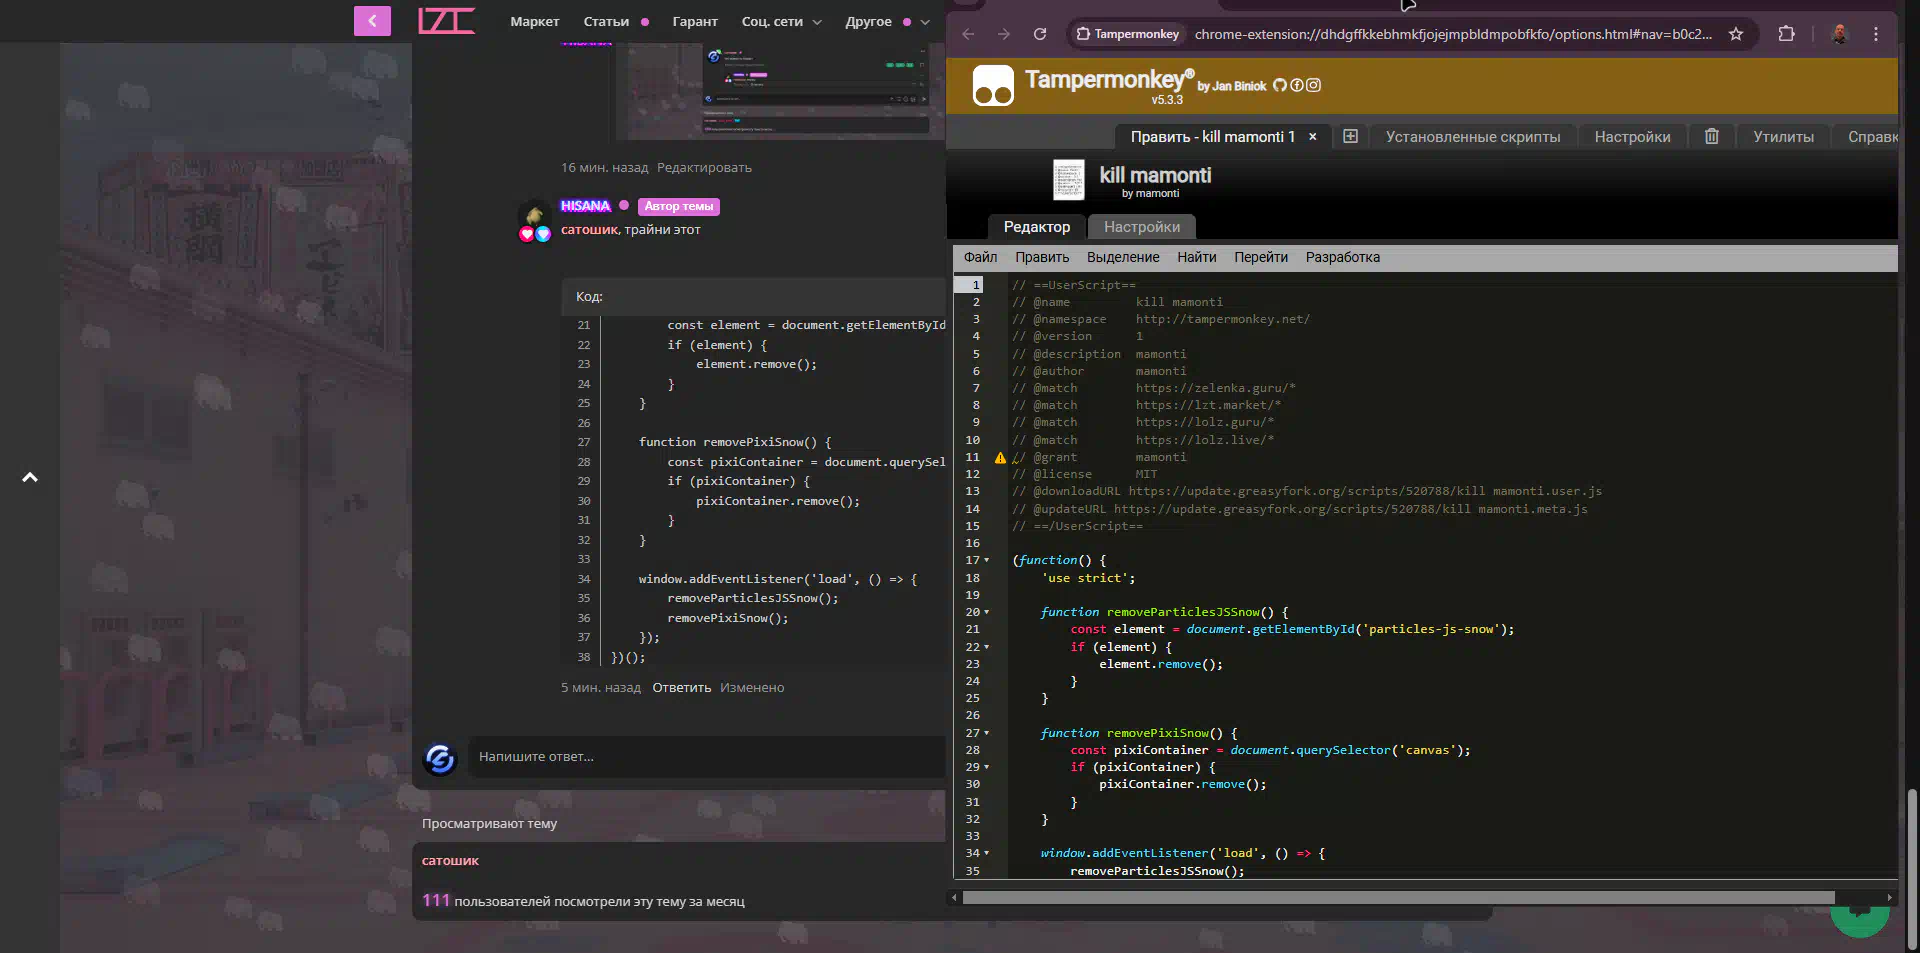Open the 'Разработка' editor menu

1343,257
